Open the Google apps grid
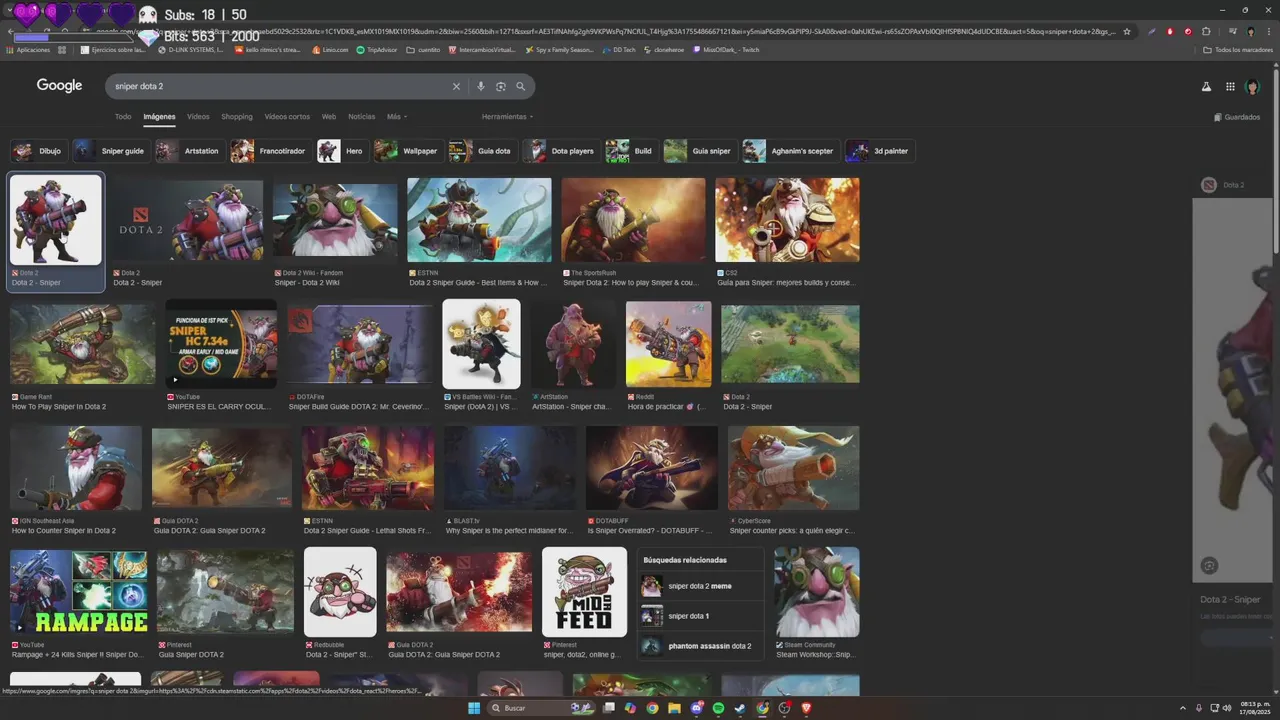 [x=1230, y=87]
